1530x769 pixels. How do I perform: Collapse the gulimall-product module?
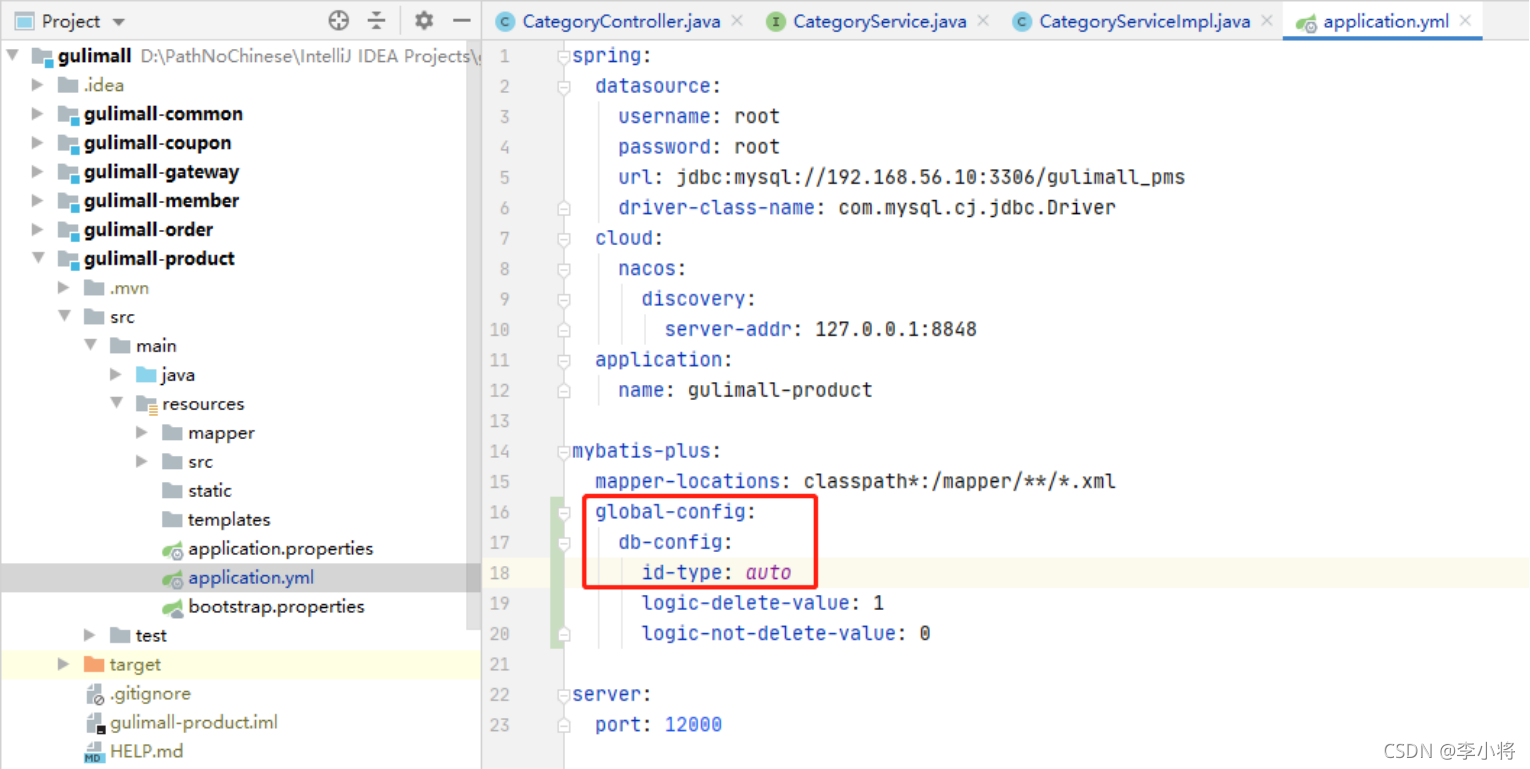(38, 258)
